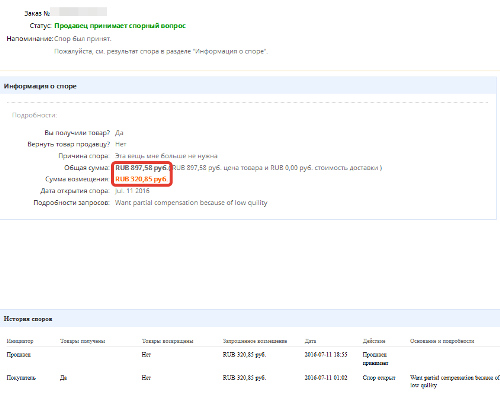Click the "Товары получены" column header

[x=82, y=341]
